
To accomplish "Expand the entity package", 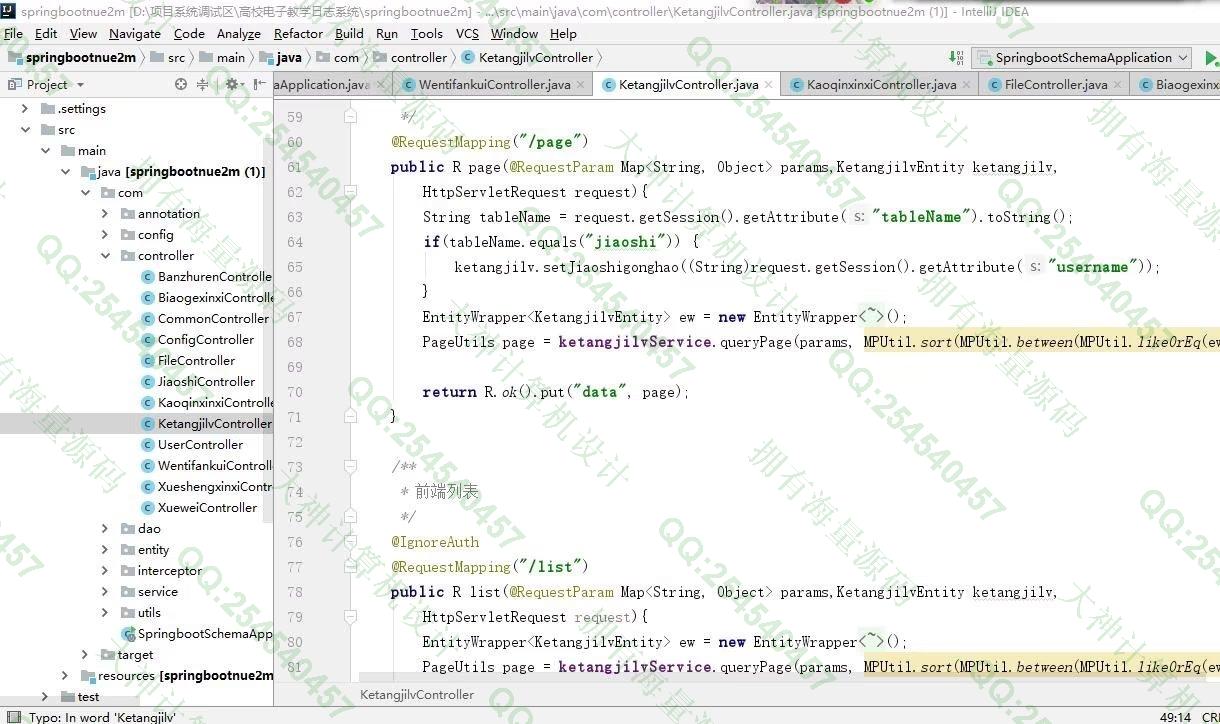I will pyautogui.click(x=105, y=549).
